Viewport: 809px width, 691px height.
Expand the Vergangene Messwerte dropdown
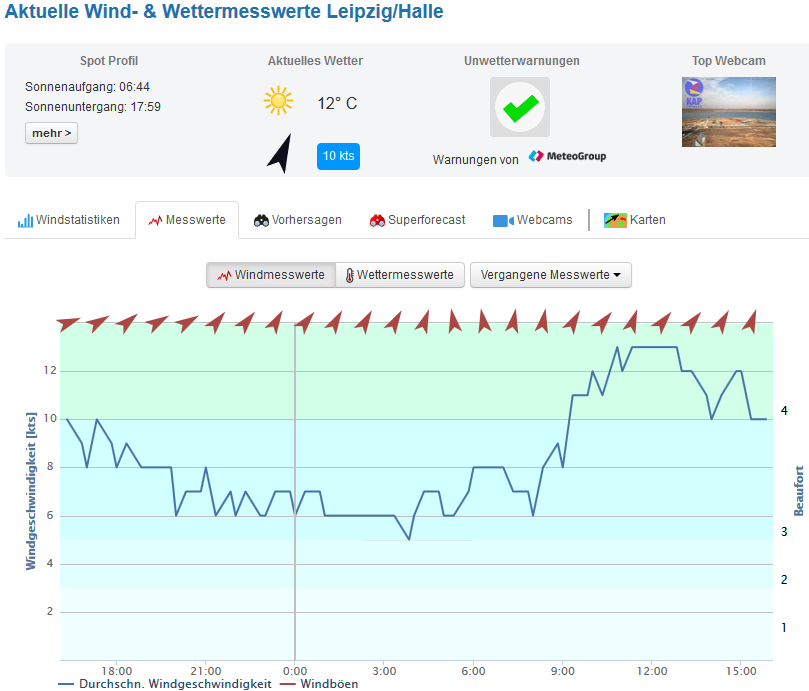[550, 275]
